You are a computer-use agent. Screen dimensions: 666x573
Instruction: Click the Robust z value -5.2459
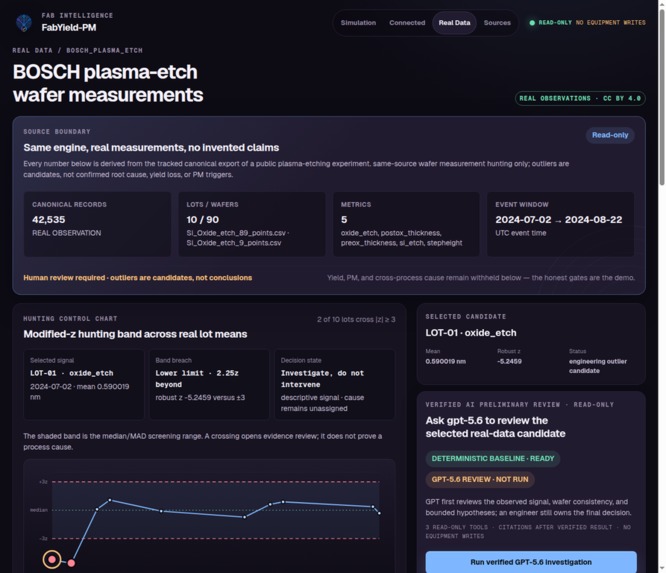(509, 361)
